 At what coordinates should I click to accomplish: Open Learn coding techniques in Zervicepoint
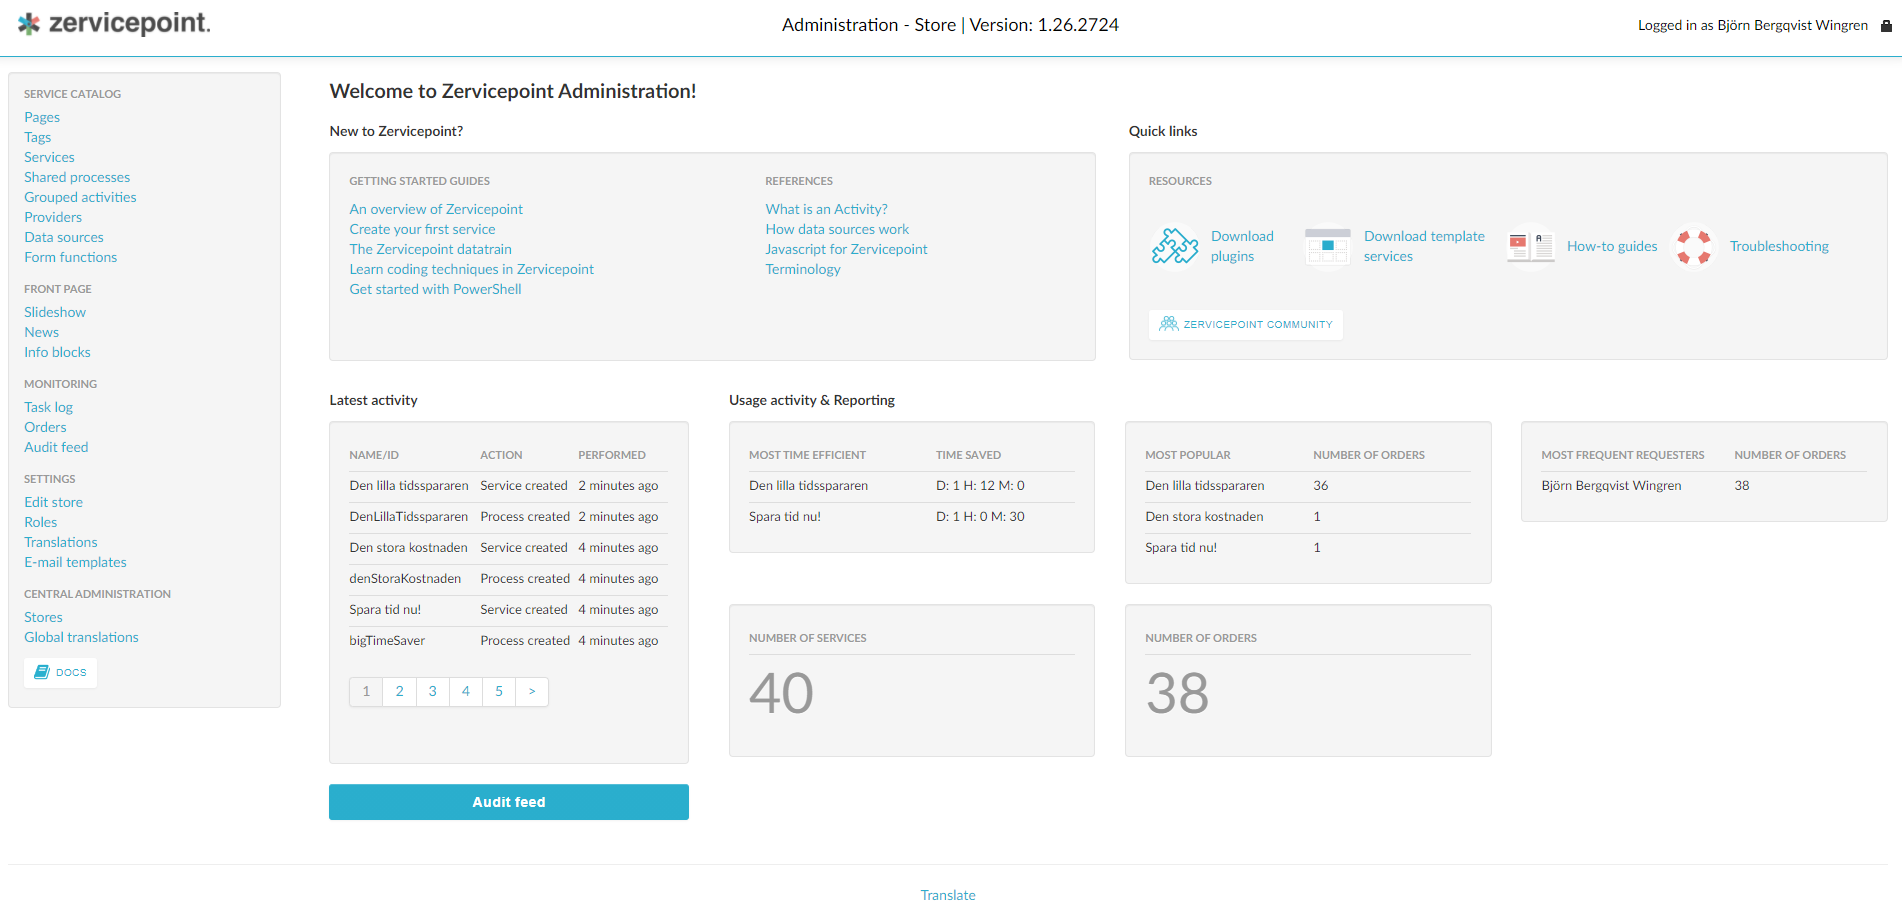(x=471, y=269)
